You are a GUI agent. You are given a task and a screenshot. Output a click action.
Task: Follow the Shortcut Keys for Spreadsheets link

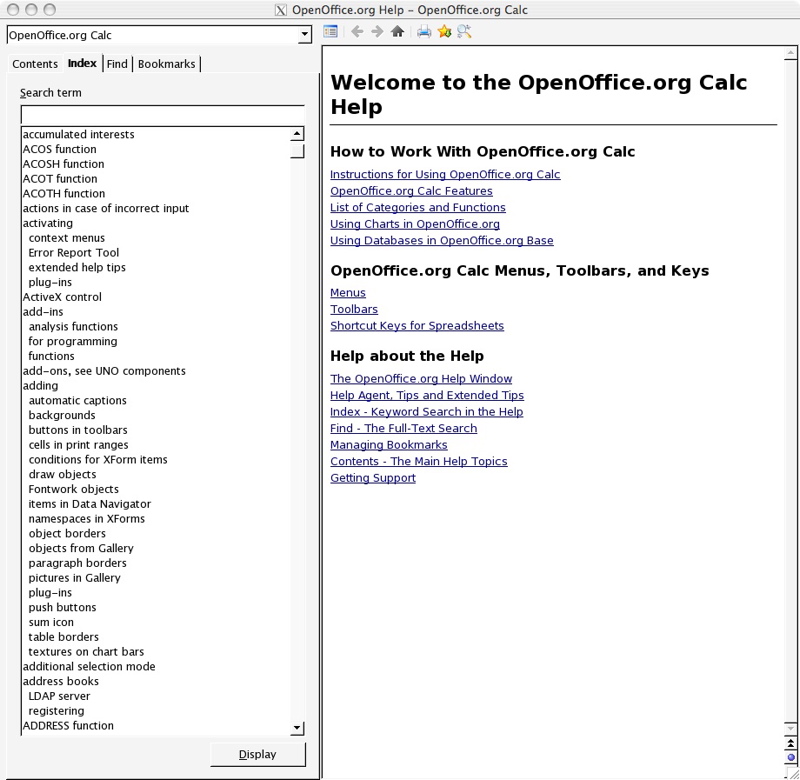pos(417,325)
